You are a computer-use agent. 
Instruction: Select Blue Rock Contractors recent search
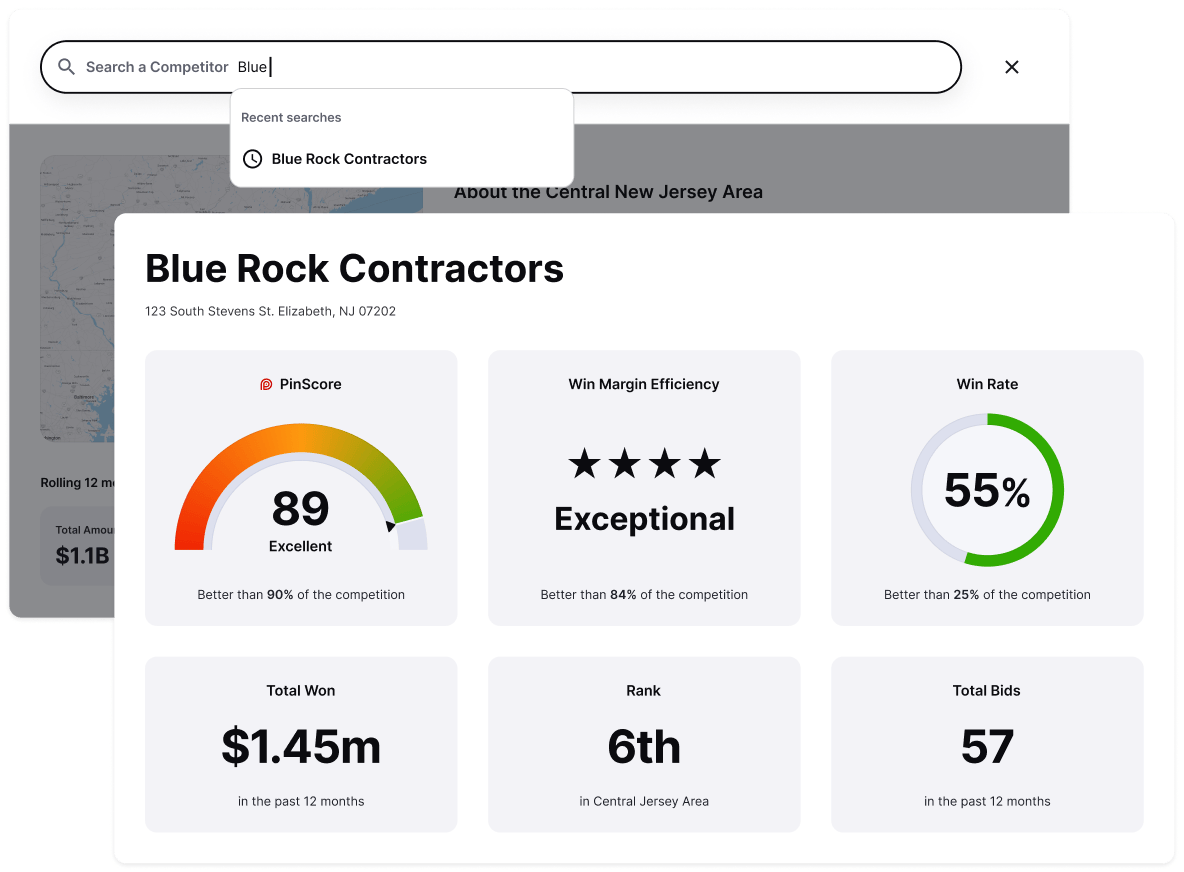pyautogui.click(x=349, y=159)
